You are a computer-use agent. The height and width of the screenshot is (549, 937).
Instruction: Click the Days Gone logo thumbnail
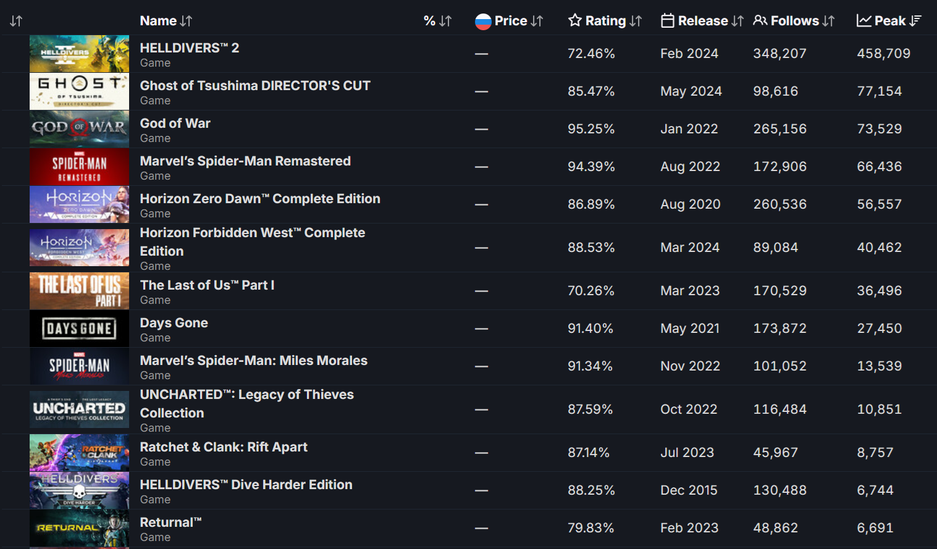(x=79, y=329)
